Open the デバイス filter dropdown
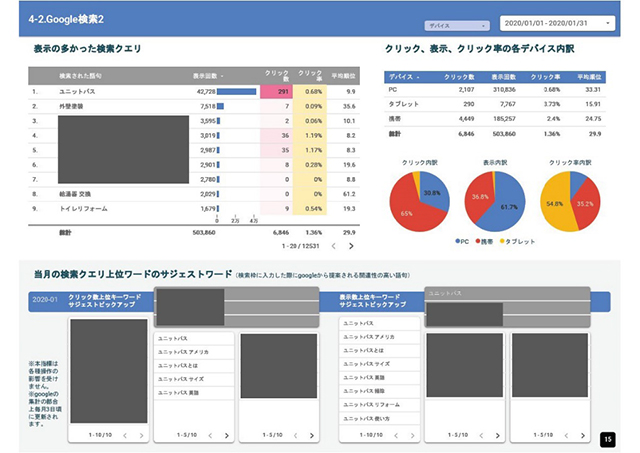Image resolution: width=640 pixels, height=453 pixels. (x=457, y=25)
